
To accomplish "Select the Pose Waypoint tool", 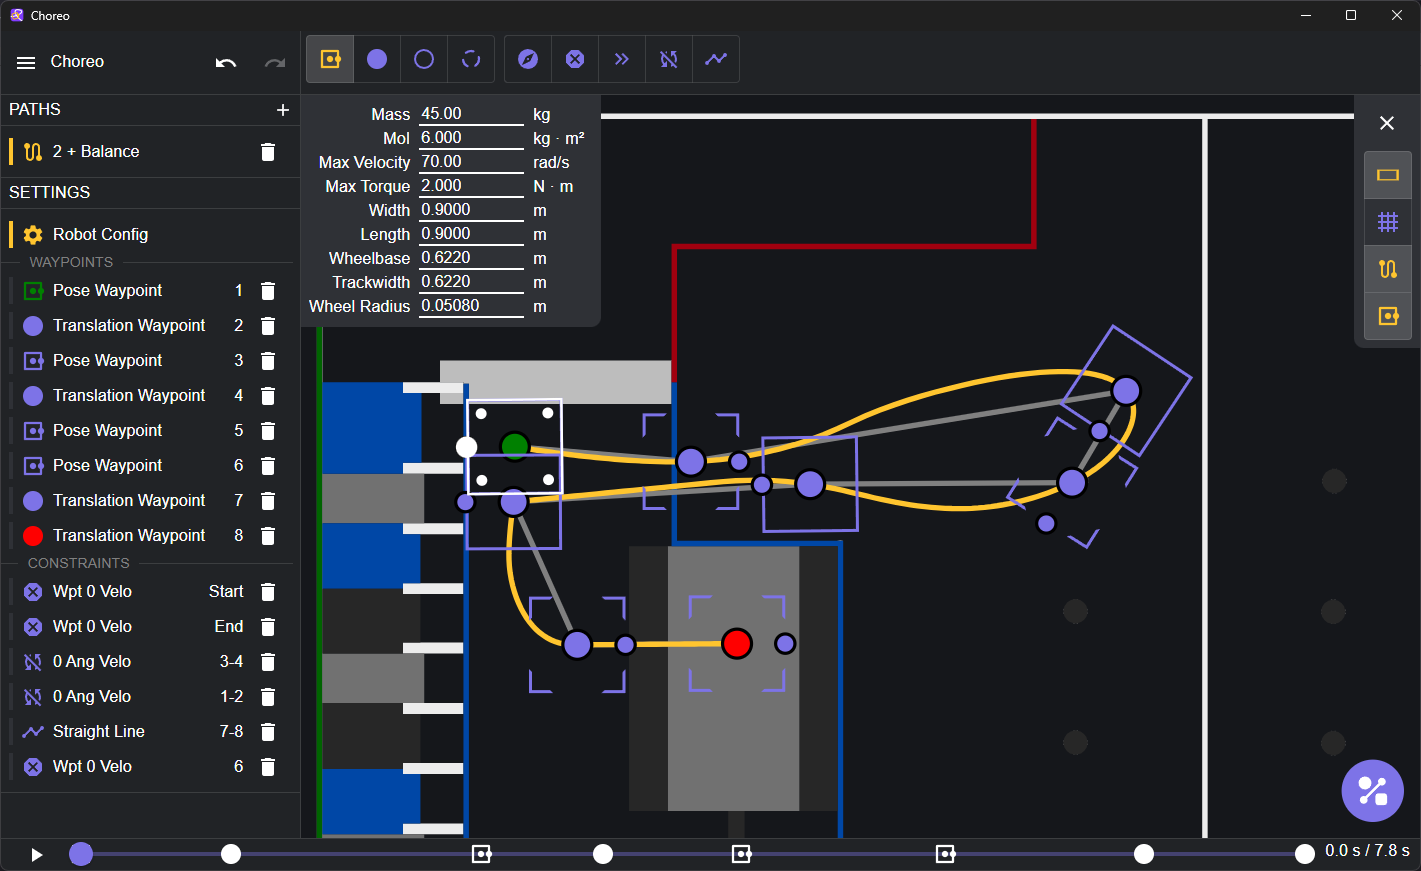I will pyautogui.click(x=330, y=59).
